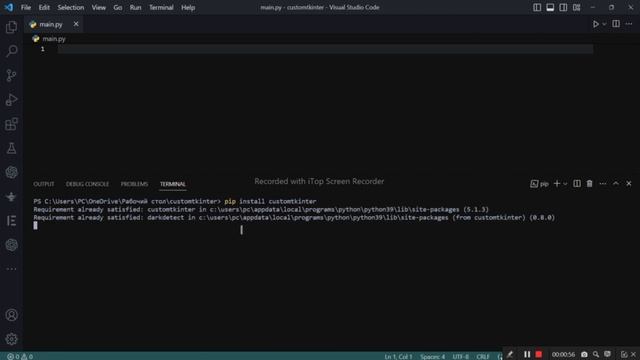640x360 pixels.
Task: Open the Terminal menu
Action: [161, 7]
